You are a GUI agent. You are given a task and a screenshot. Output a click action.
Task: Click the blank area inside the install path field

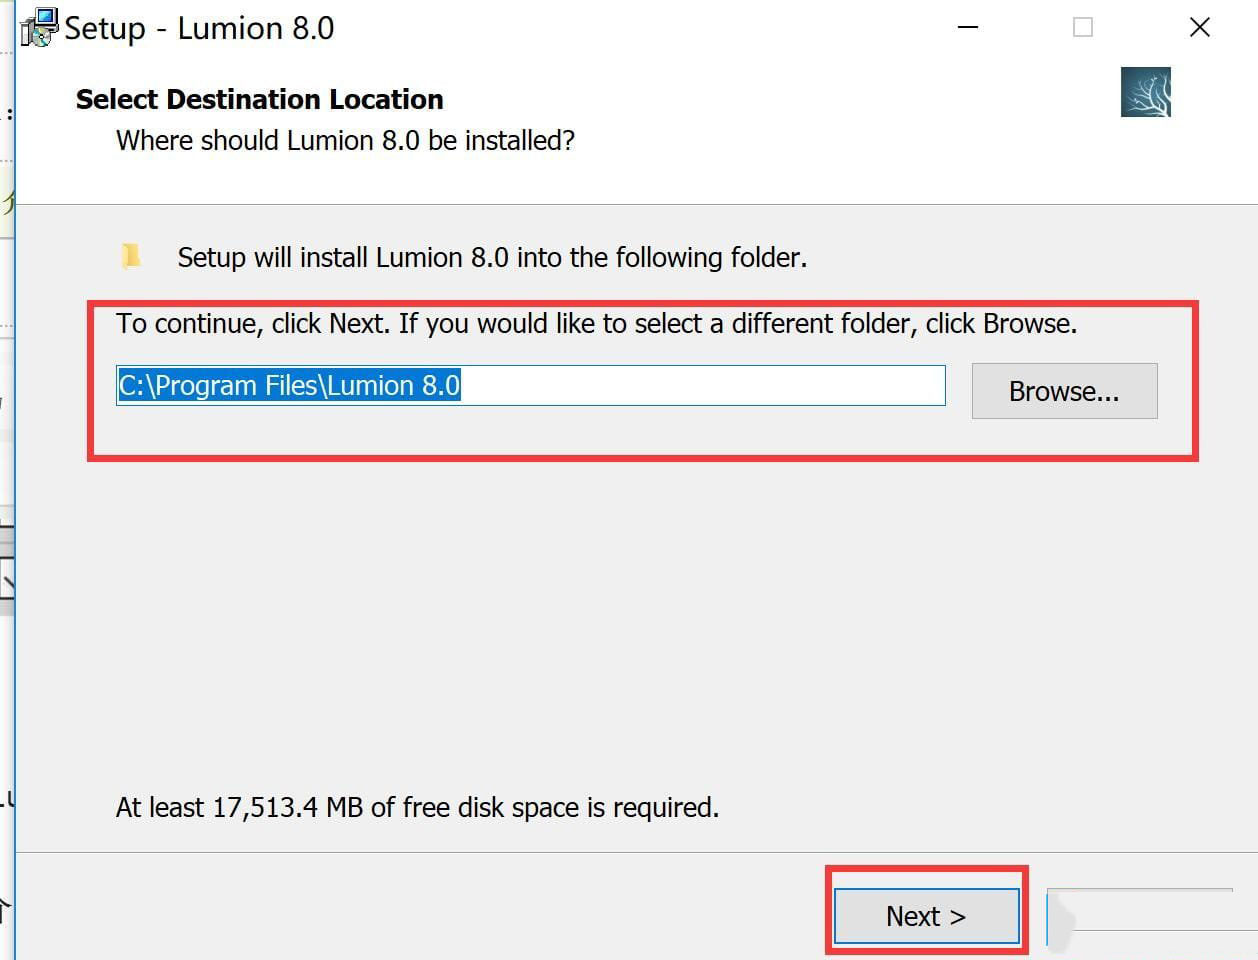tap(700, 385)
